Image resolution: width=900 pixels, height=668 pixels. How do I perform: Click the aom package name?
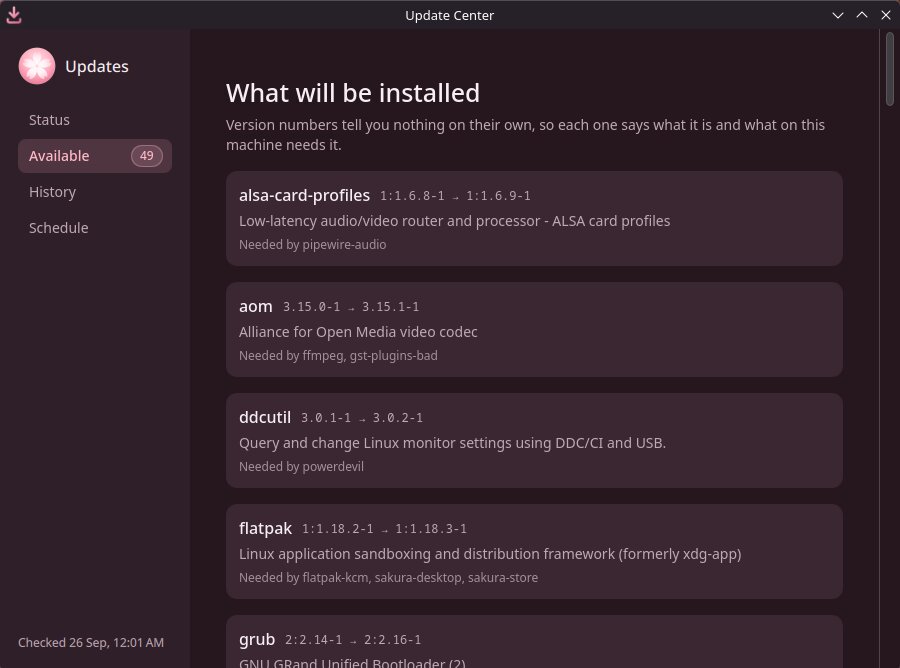pos(255,306)
